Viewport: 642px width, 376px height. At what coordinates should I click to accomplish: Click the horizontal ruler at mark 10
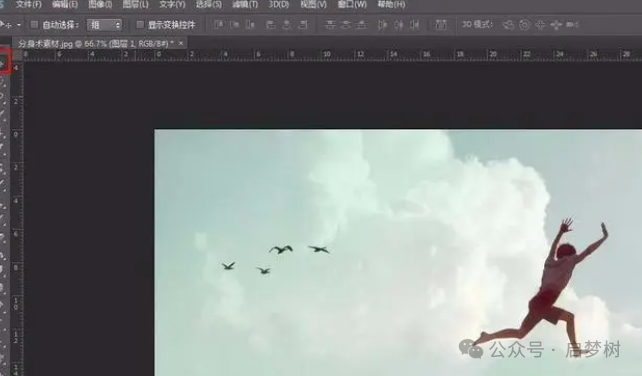click(327, 54)
